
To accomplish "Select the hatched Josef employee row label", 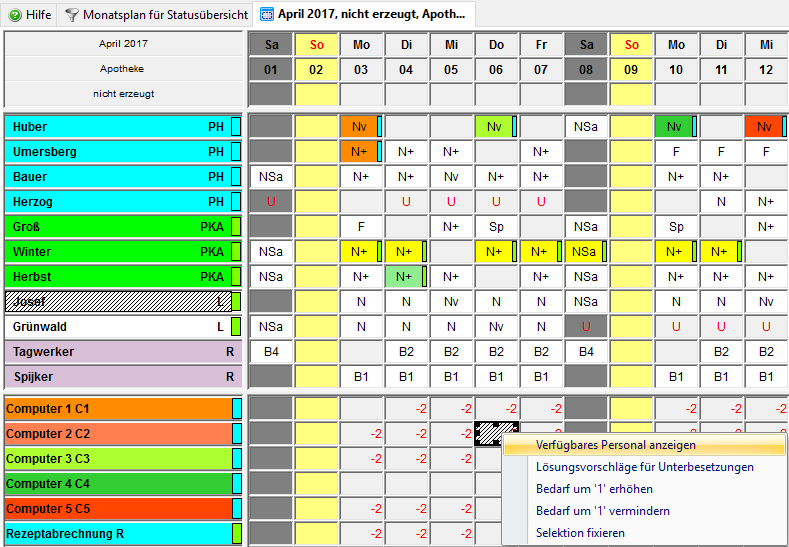I will coord(116,302).
